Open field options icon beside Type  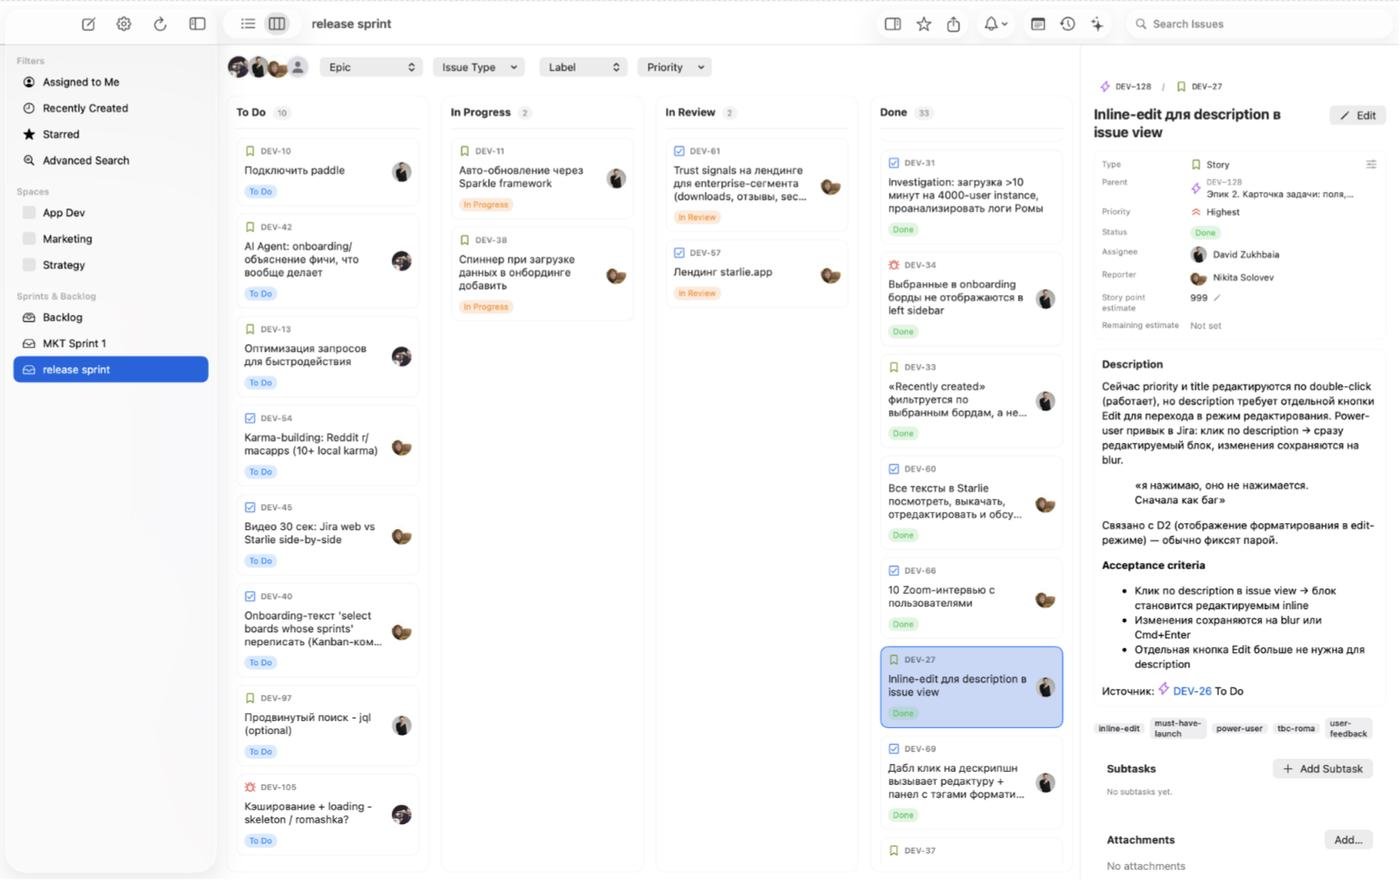tap(1371, 164)
